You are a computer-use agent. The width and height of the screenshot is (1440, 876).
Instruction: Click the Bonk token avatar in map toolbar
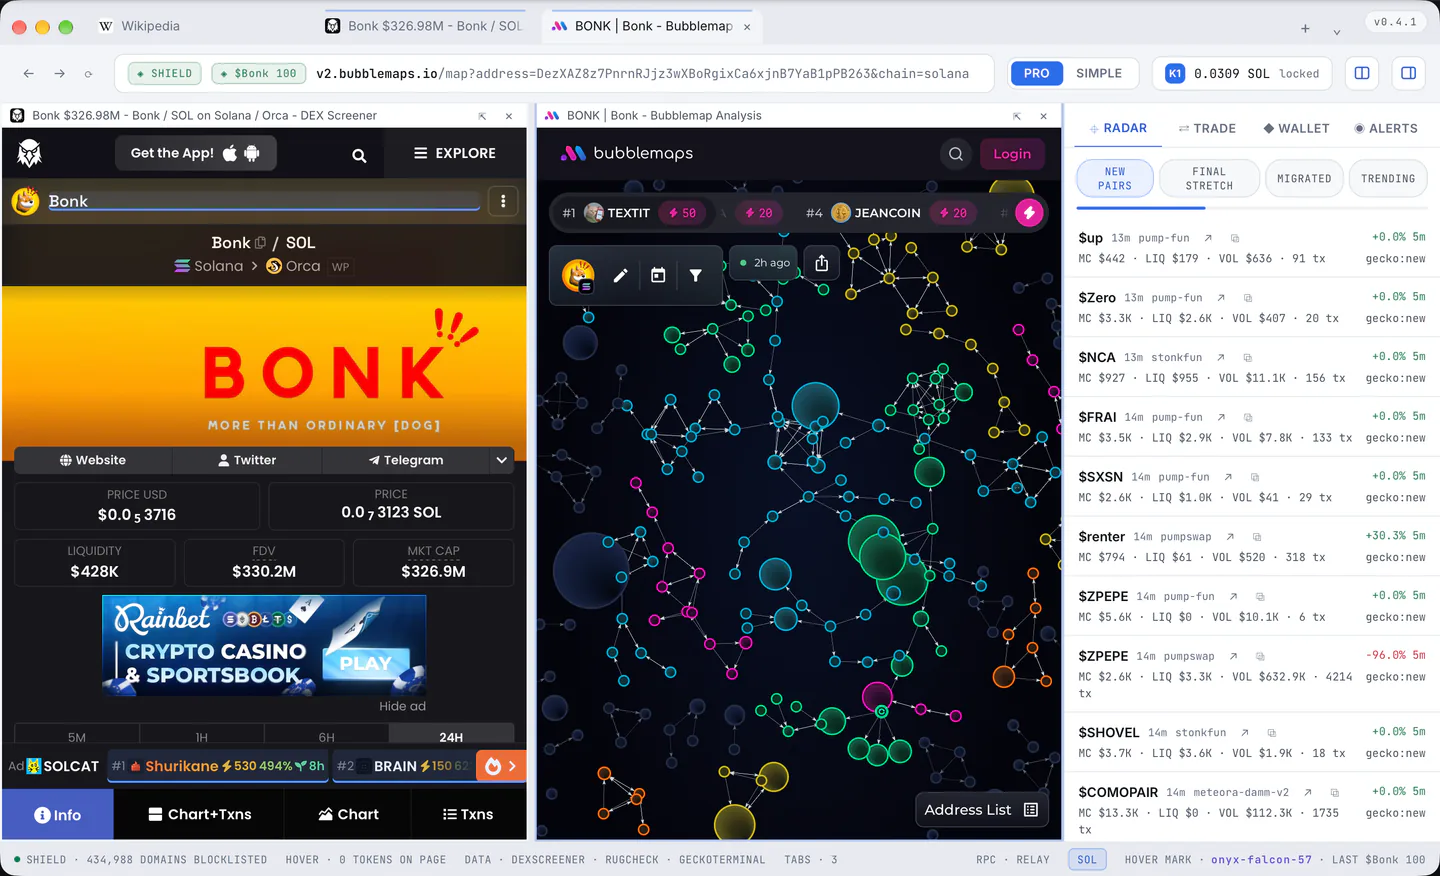[578, 275]
